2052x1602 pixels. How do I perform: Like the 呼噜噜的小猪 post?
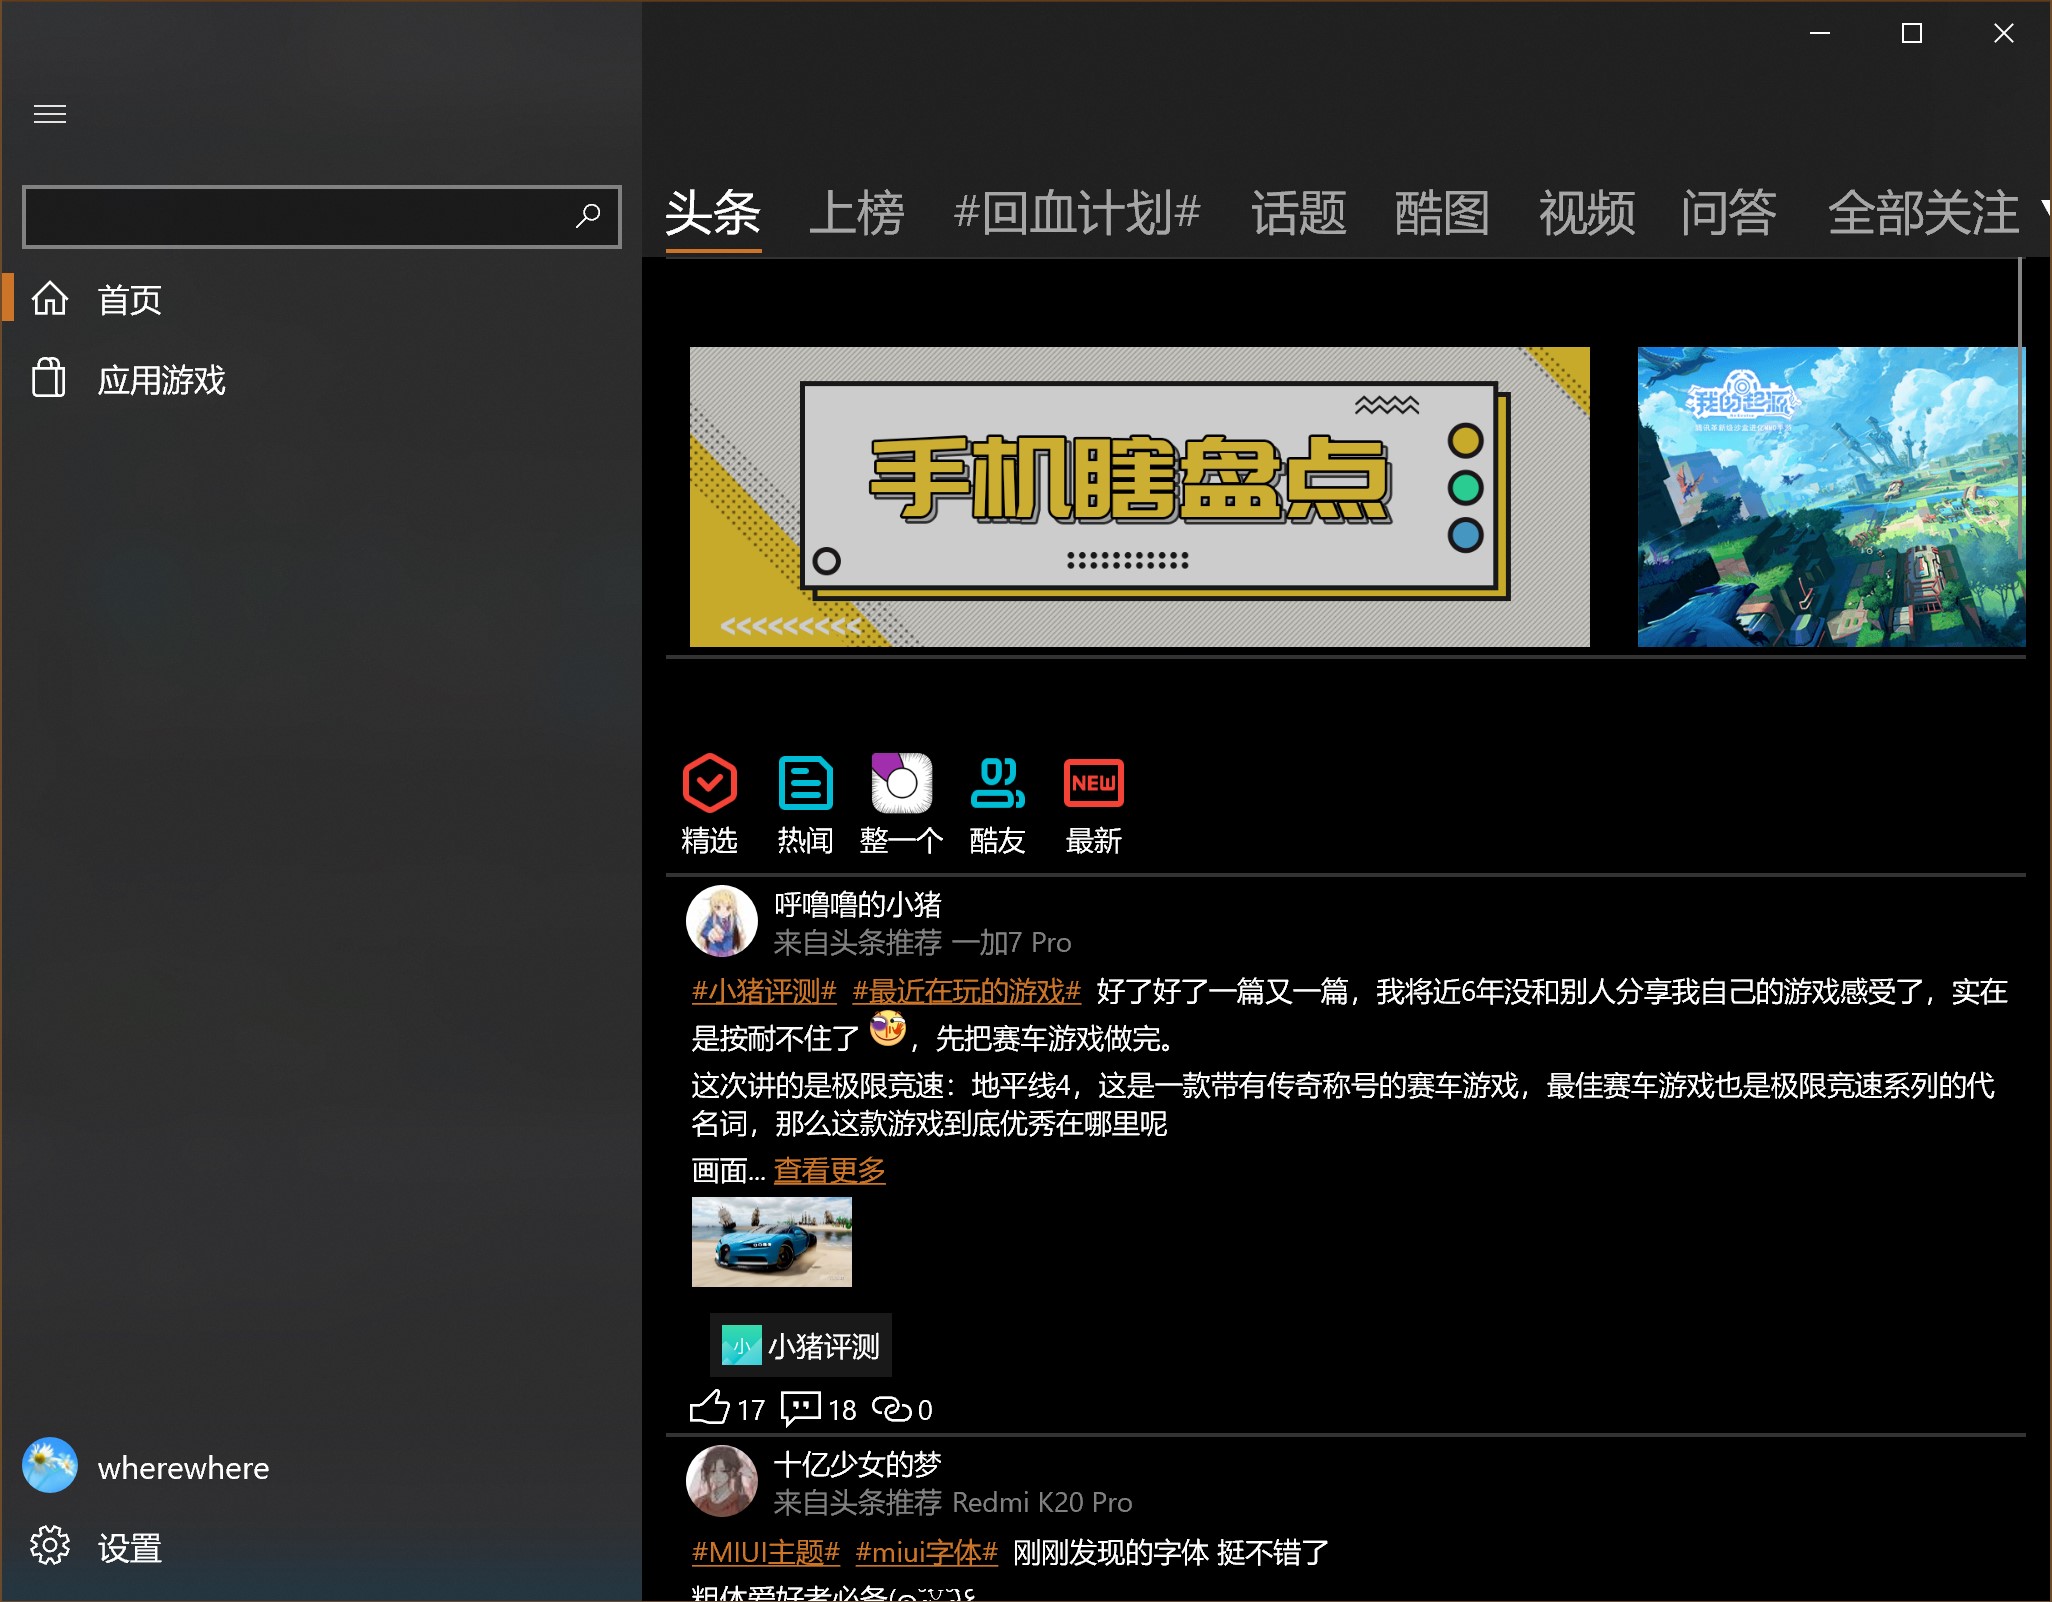point(711,1407)
